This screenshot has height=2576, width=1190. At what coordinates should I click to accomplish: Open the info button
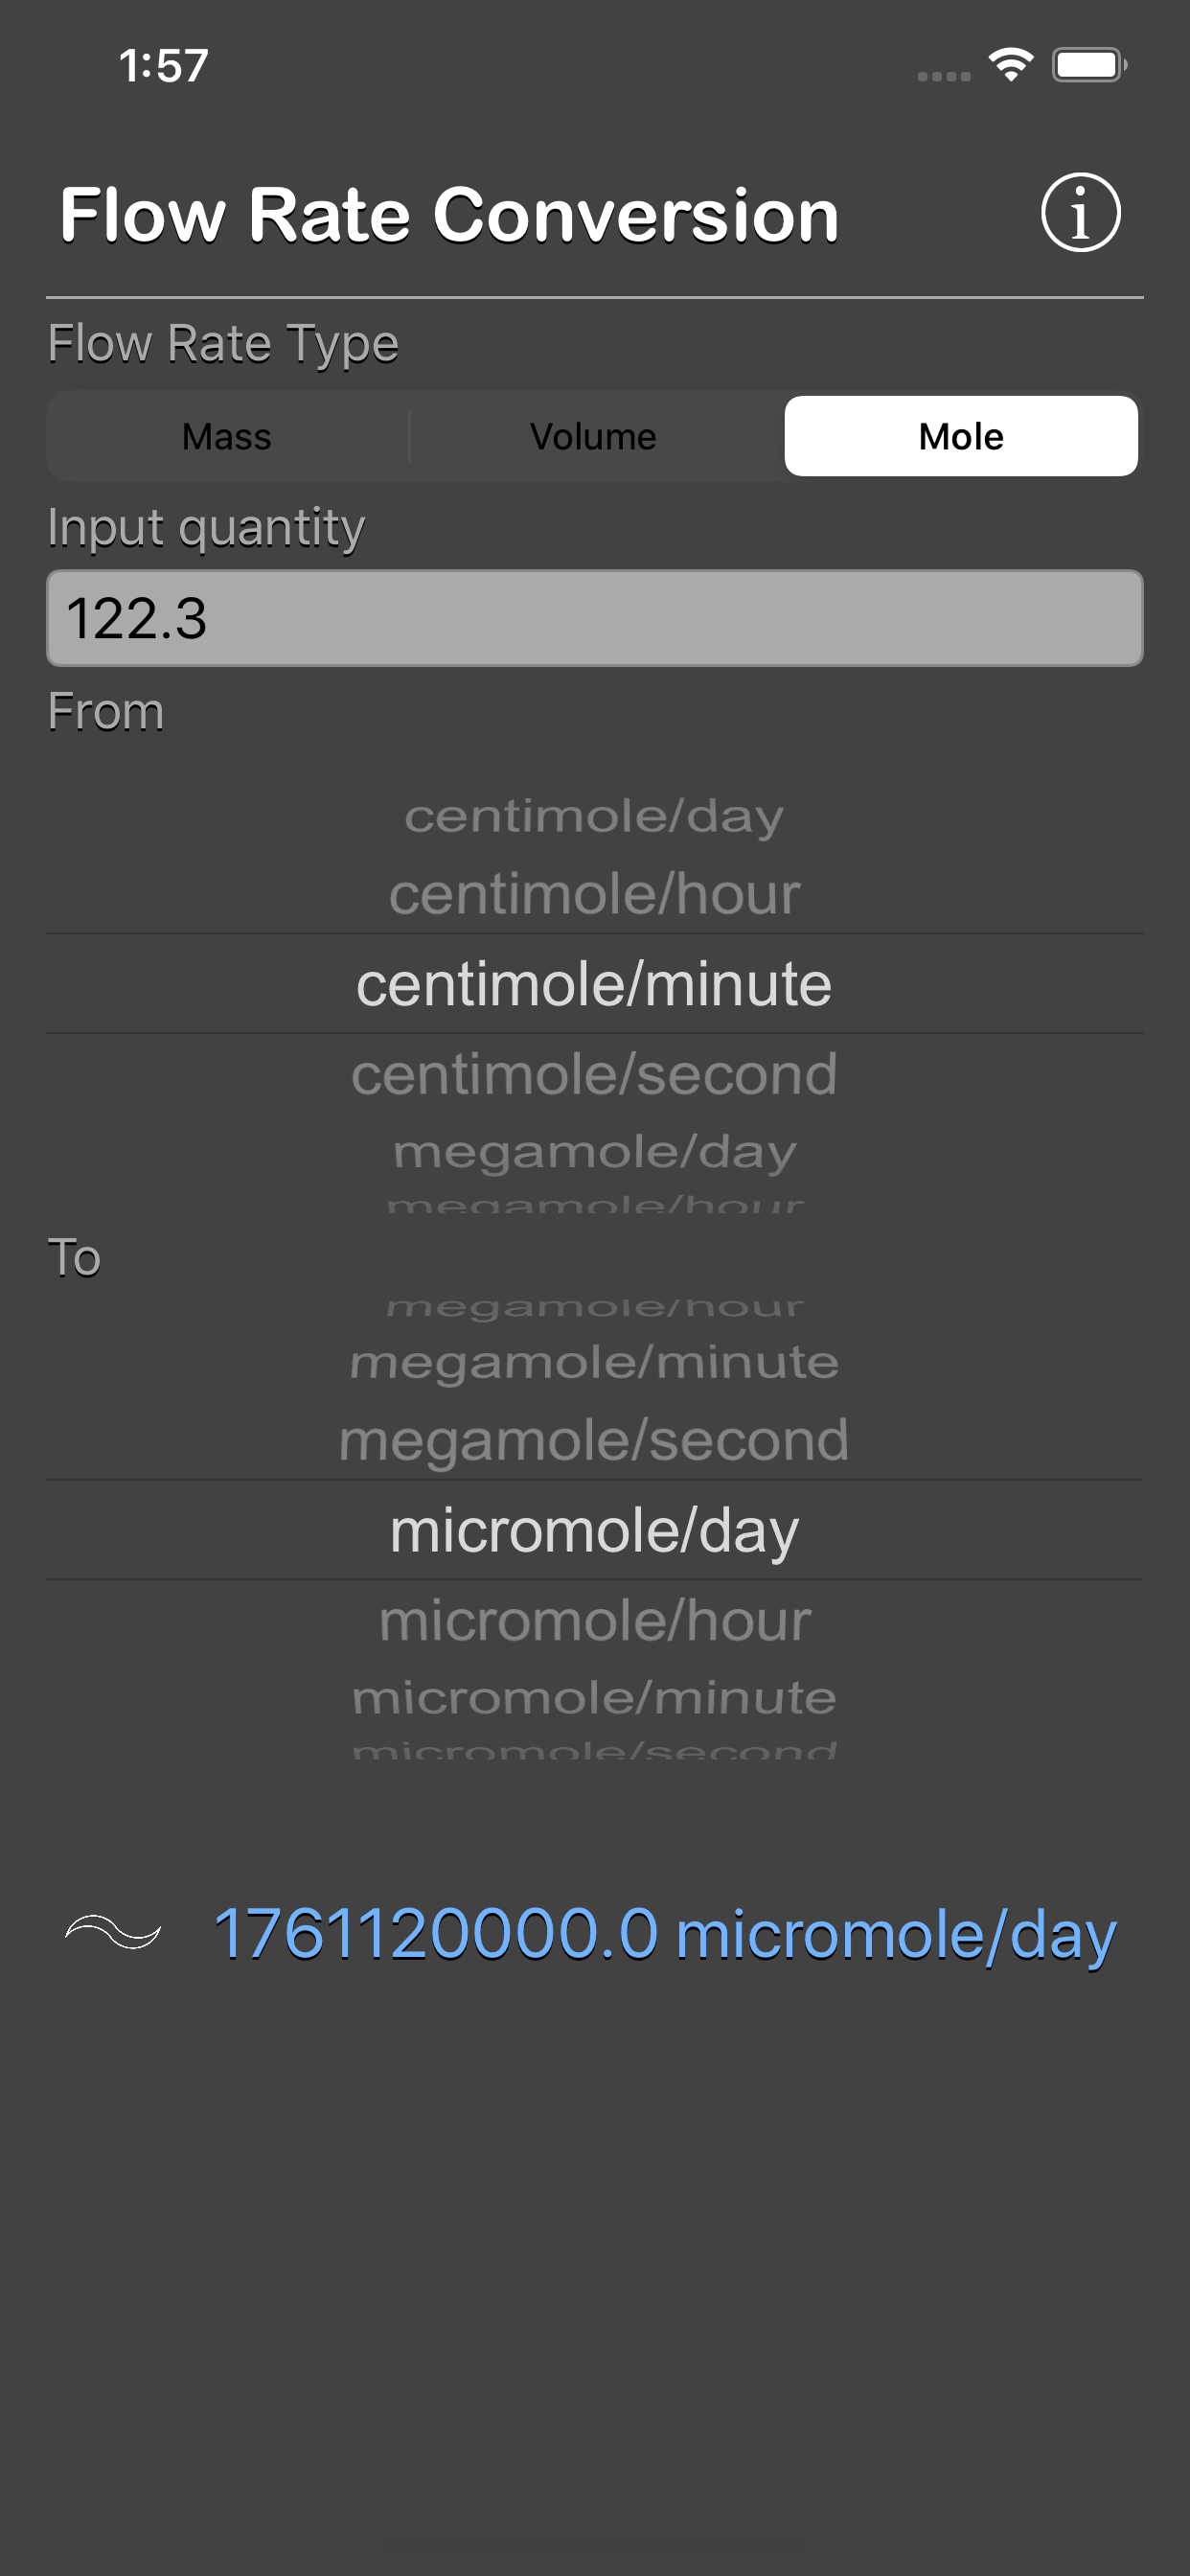pos(1080,213)
